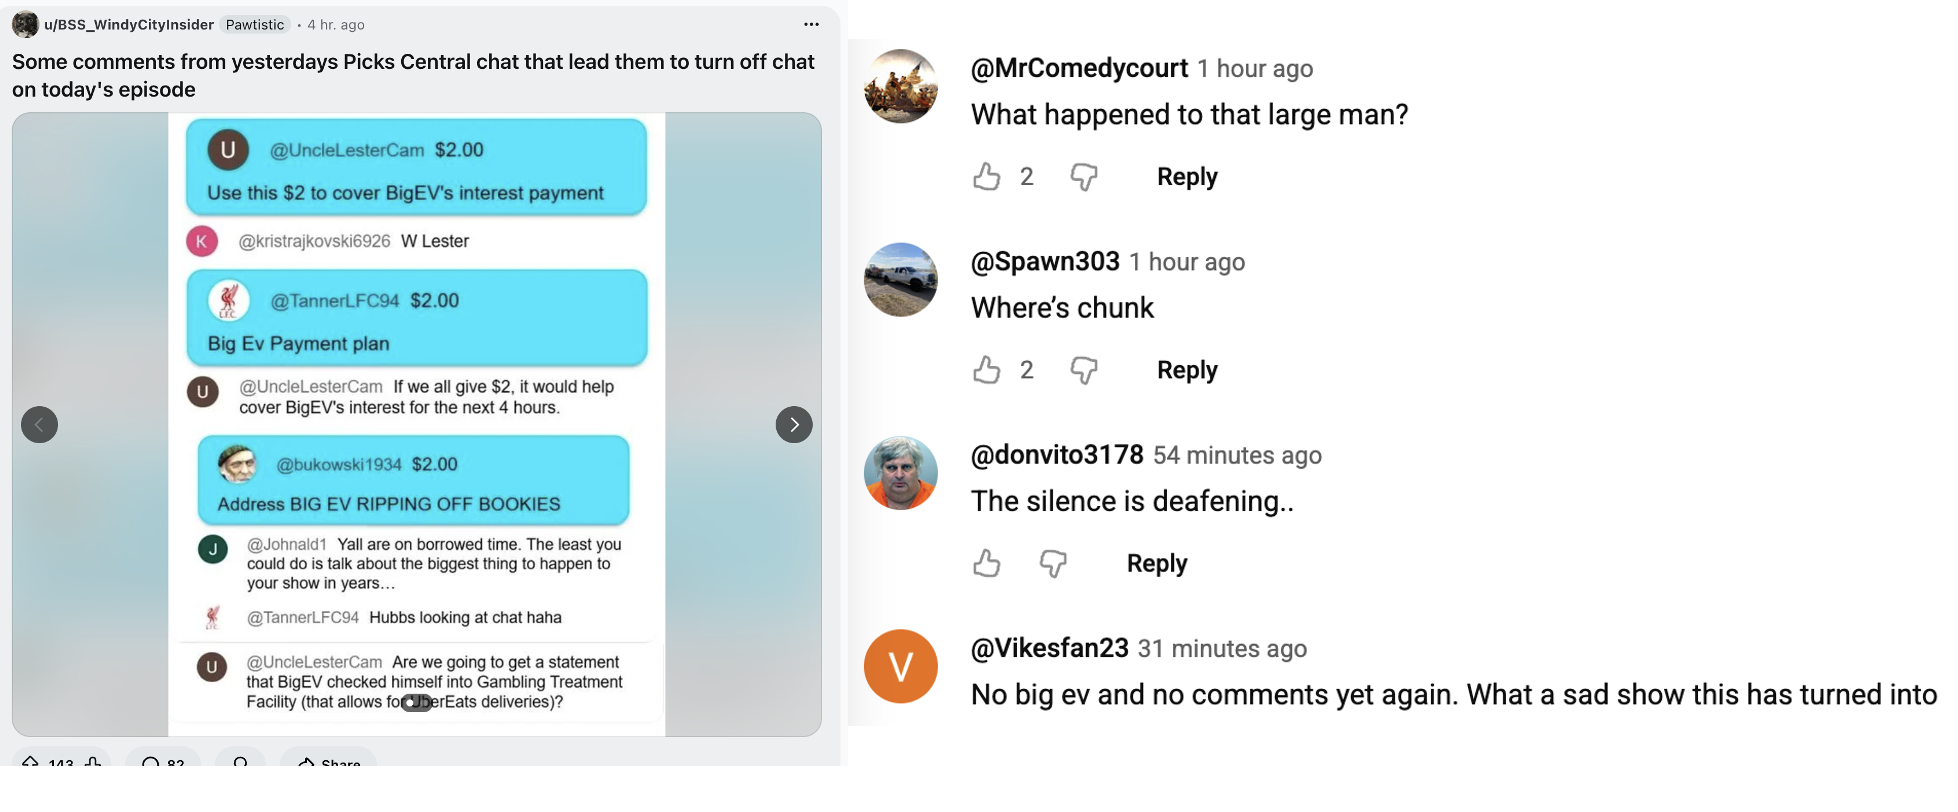Dislike @donvito3178's comment with the thumbs-down icon

tap(1051, 563)
